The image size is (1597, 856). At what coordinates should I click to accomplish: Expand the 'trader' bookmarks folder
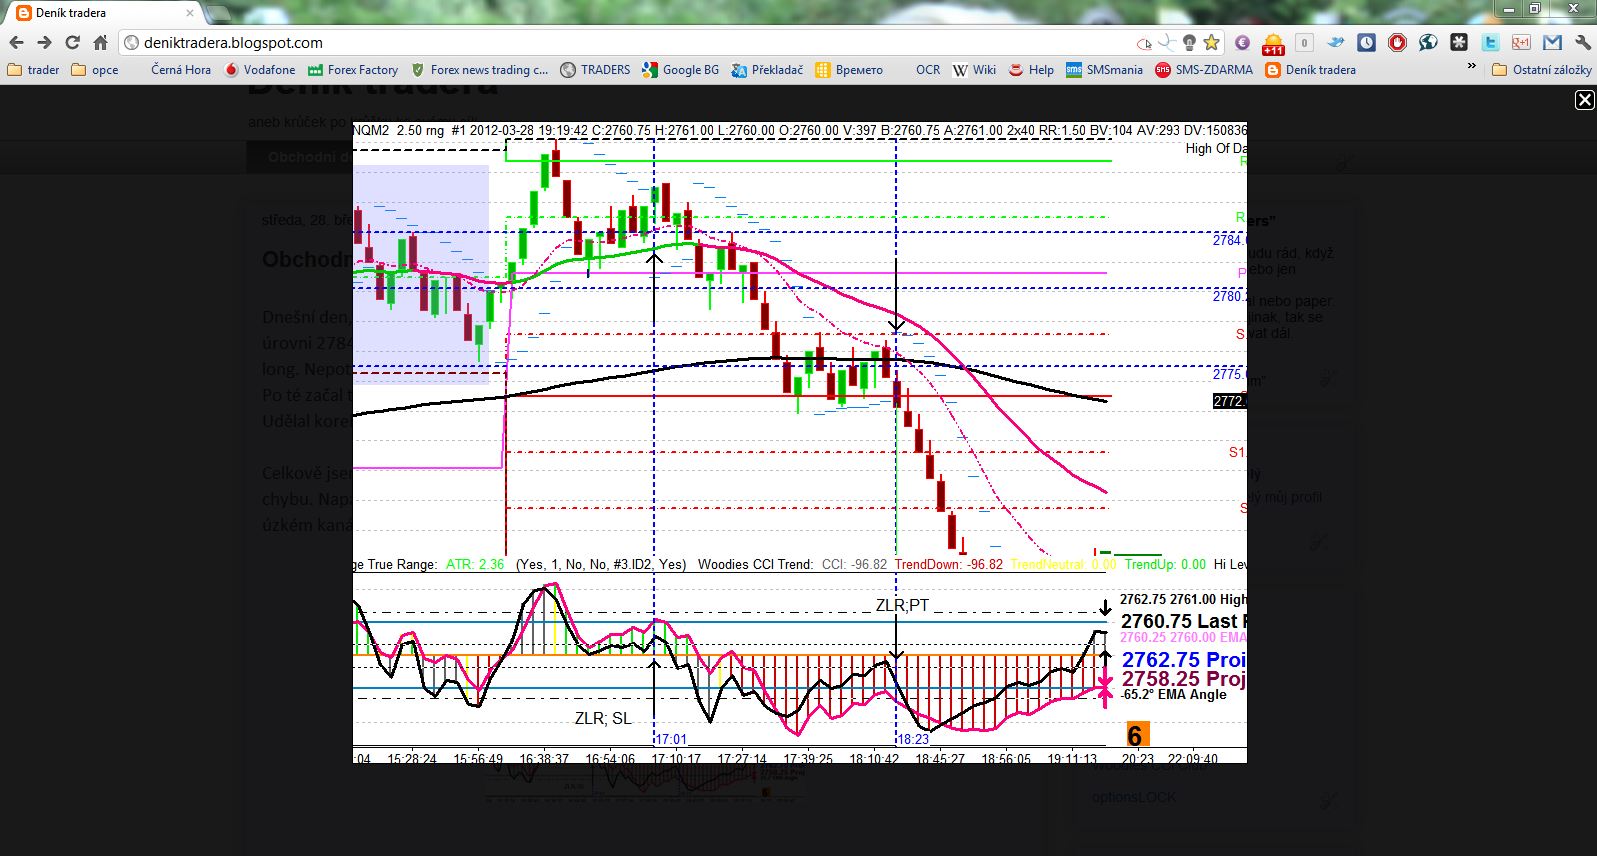point(33,70)
